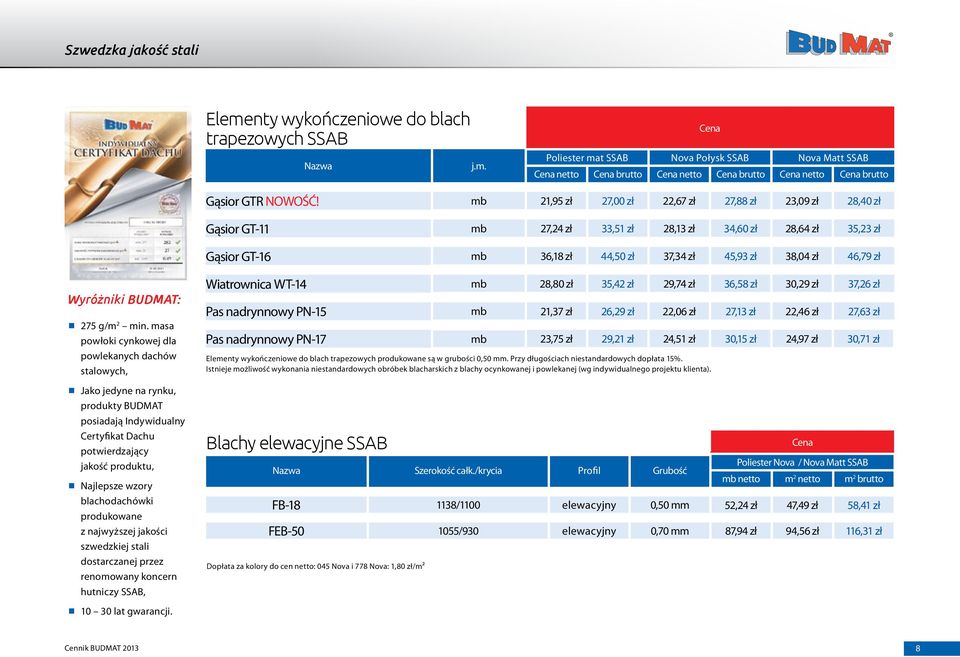The width and height of the screenshot is (960, 657).
Task: Click the Profil column header
Action: point(588,470)
